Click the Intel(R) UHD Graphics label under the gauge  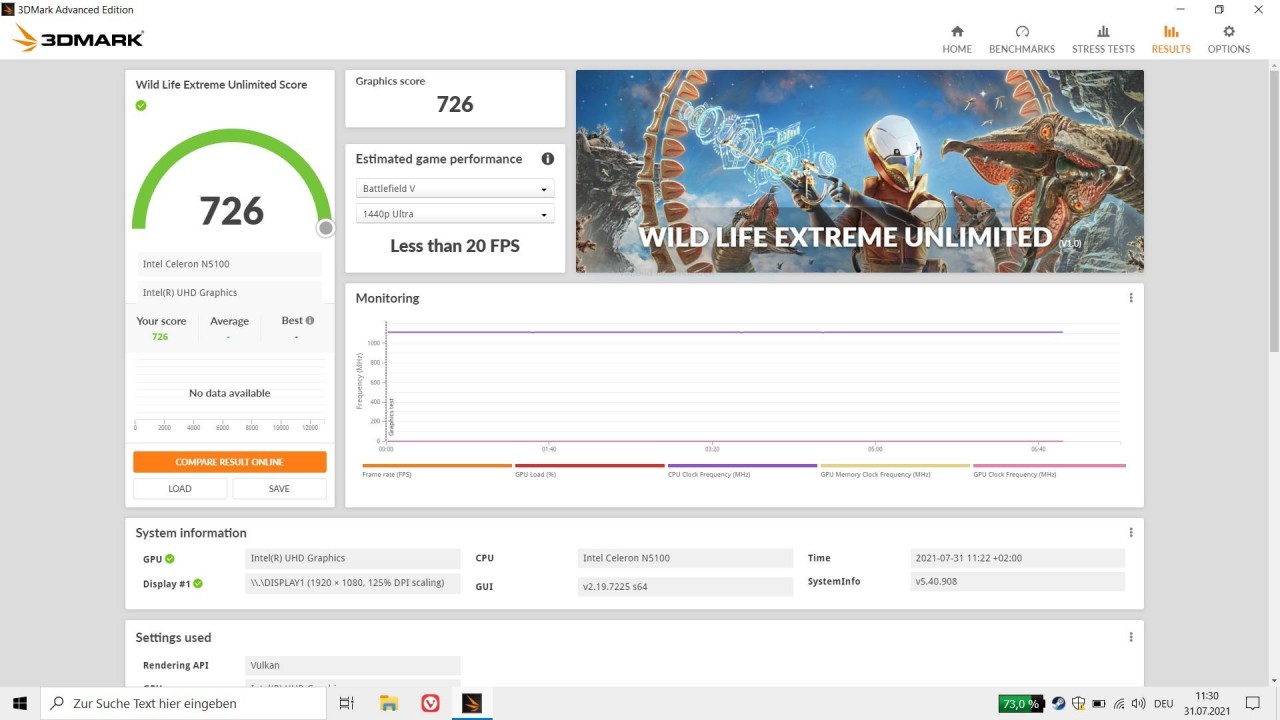[x=230, y=293]
